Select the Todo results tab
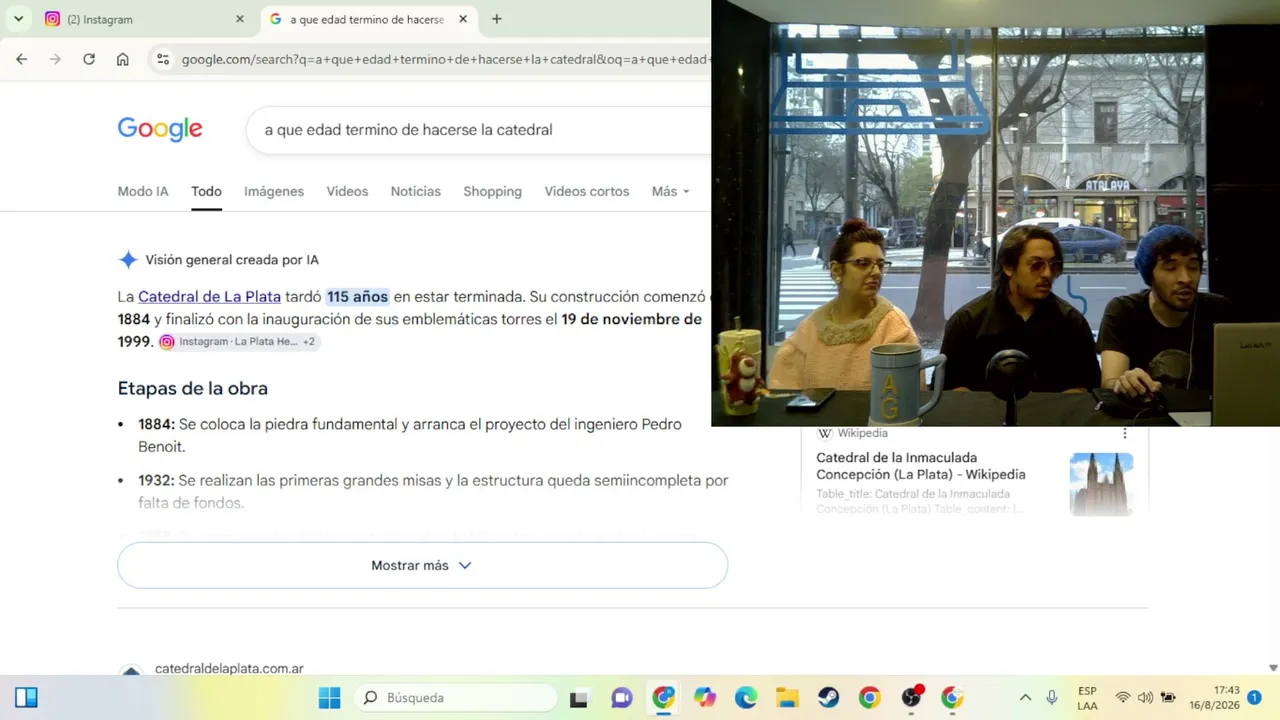This screenshot has width=1280, height=720. pos(206,191)
